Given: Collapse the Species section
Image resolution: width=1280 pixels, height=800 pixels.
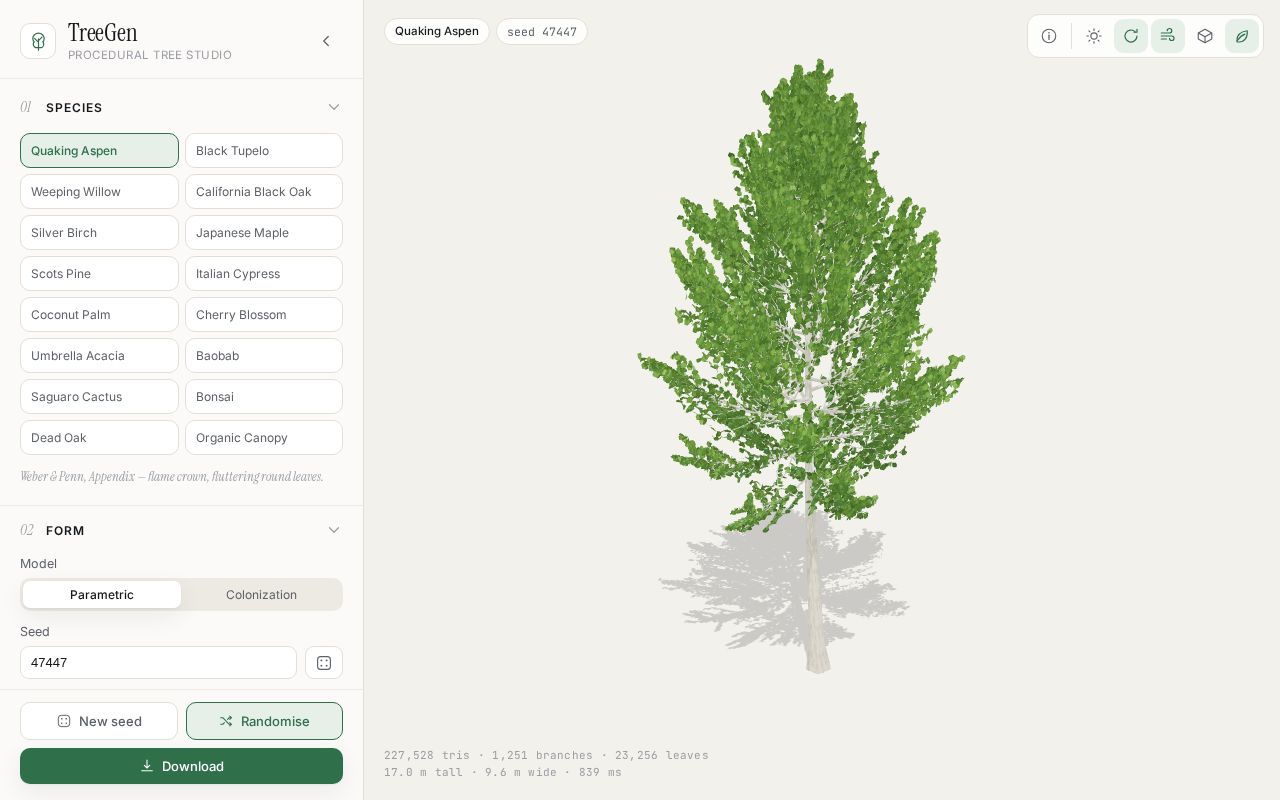Looking at the screenshot, I should click(334, 107).
